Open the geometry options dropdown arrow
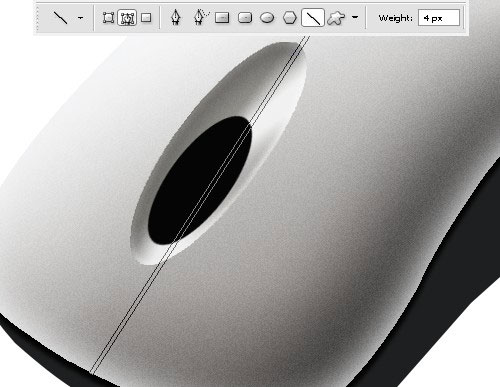The width and height of the screenshot is (500, 387). tap(355, 17)
